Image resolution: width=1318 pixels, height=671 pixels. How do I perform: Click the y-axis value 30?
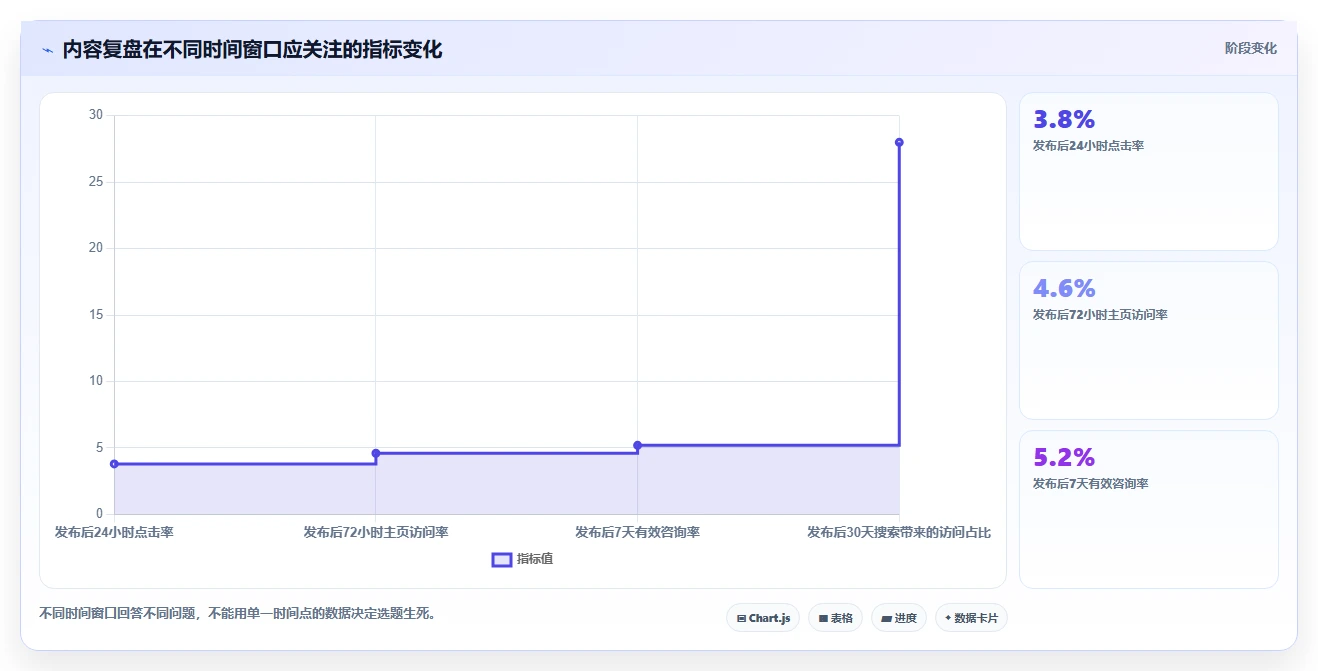click(96, 115)
